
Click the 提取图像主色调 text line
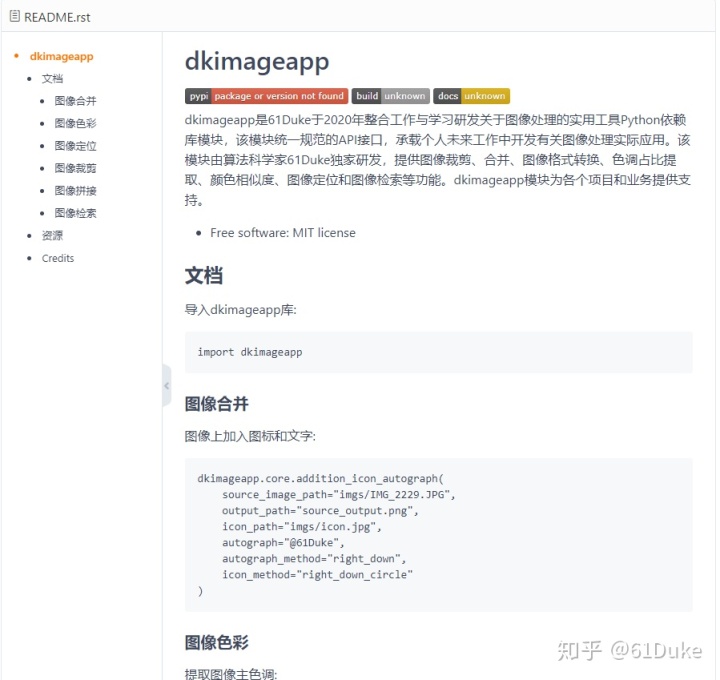[231, 674]
